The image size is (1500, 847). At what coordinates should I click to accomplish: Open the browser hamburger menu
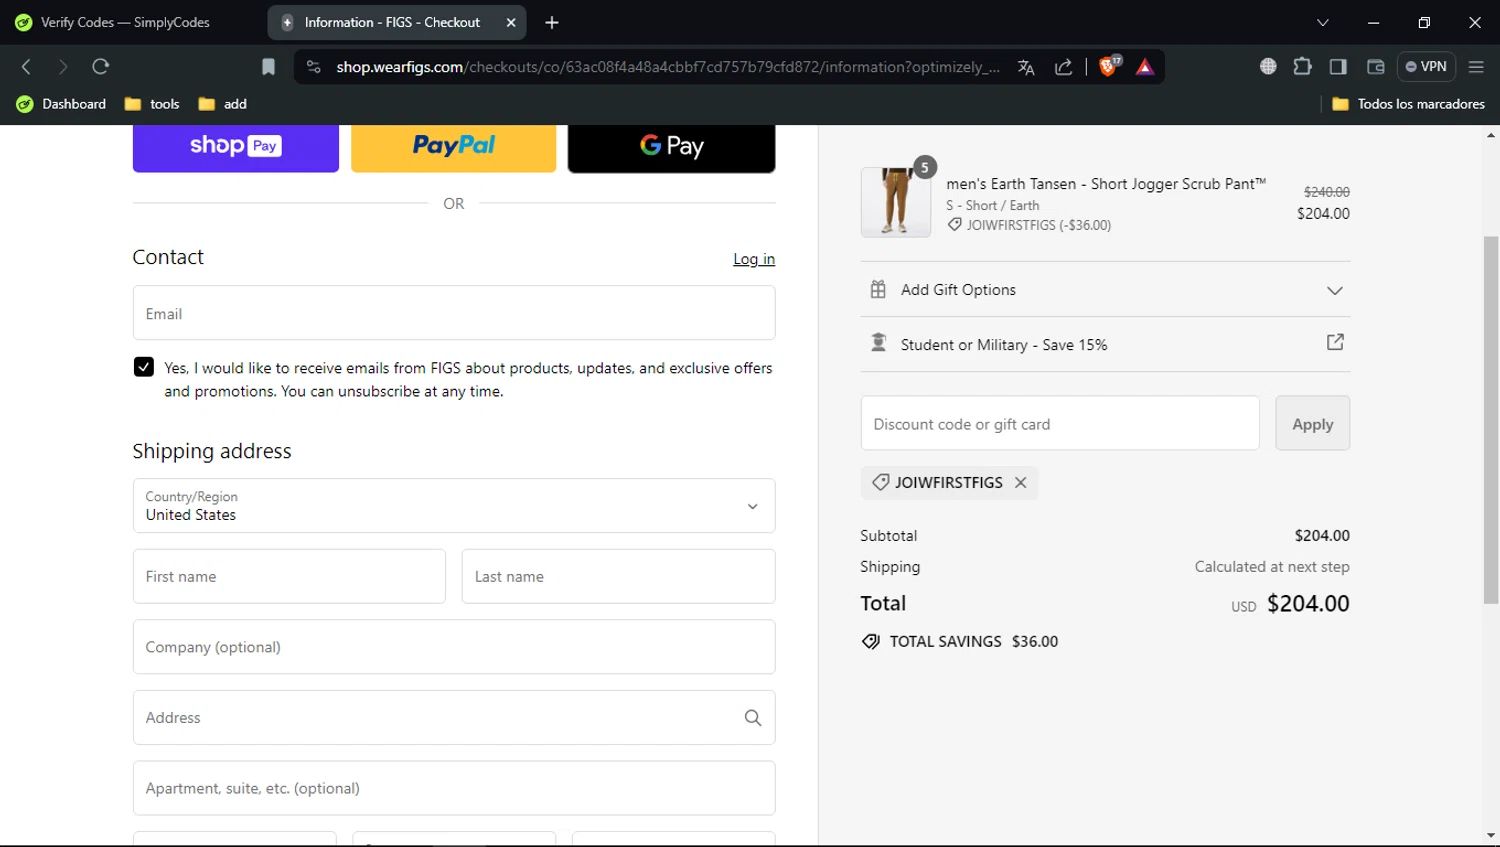coord(1476,67)
